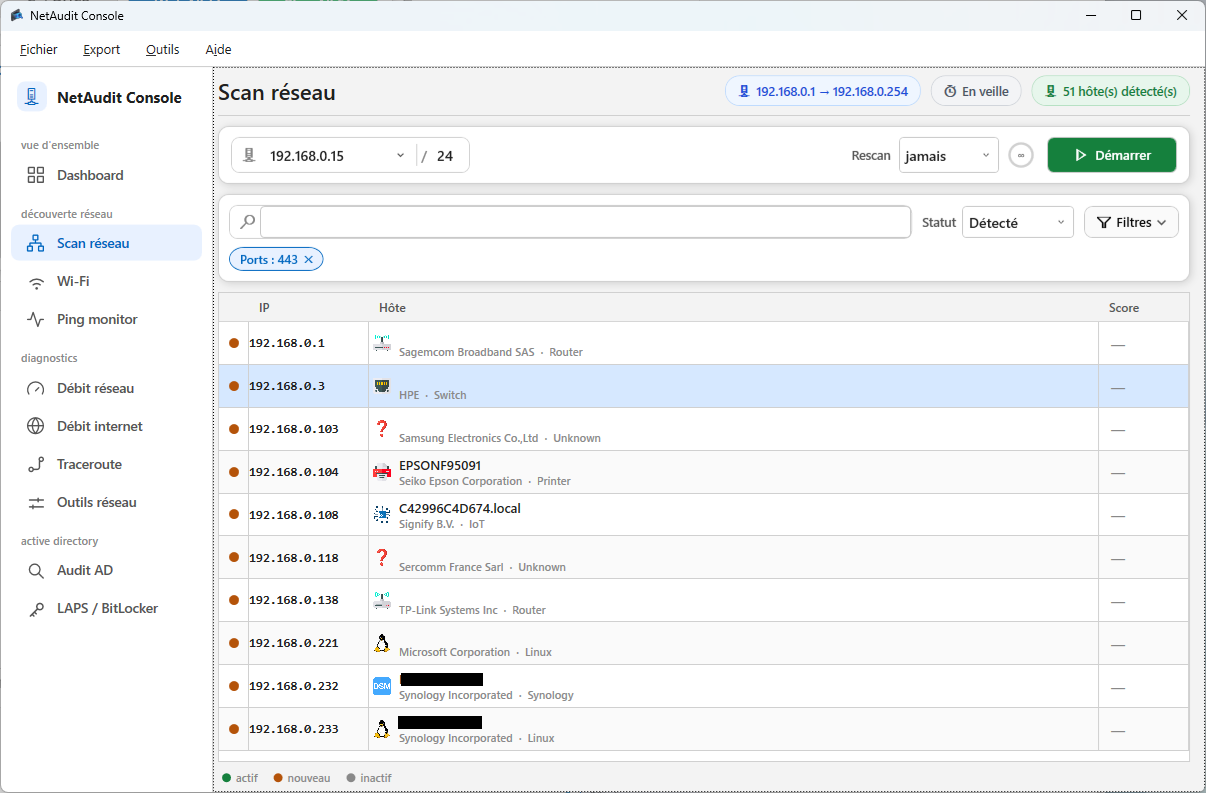Click the Audit AD magnifier icon

pyautogui.click(x=36, y=571)
